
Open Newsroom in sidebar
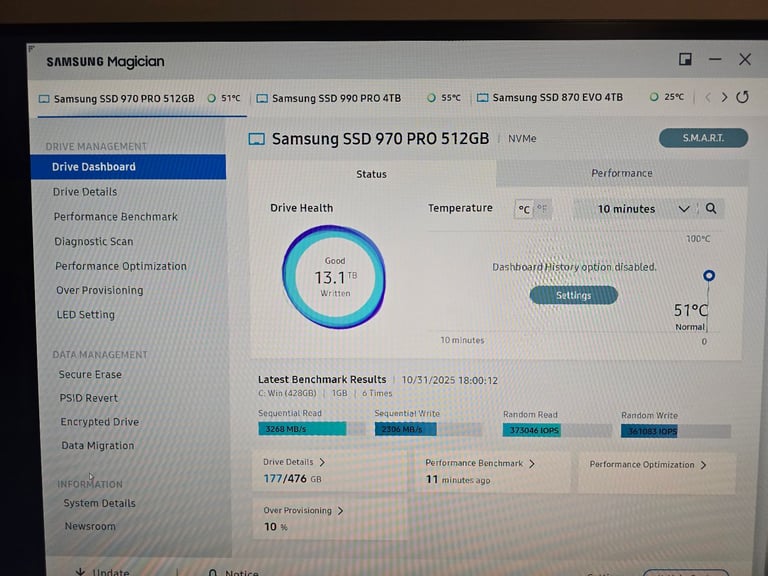[x=91, y=526]
